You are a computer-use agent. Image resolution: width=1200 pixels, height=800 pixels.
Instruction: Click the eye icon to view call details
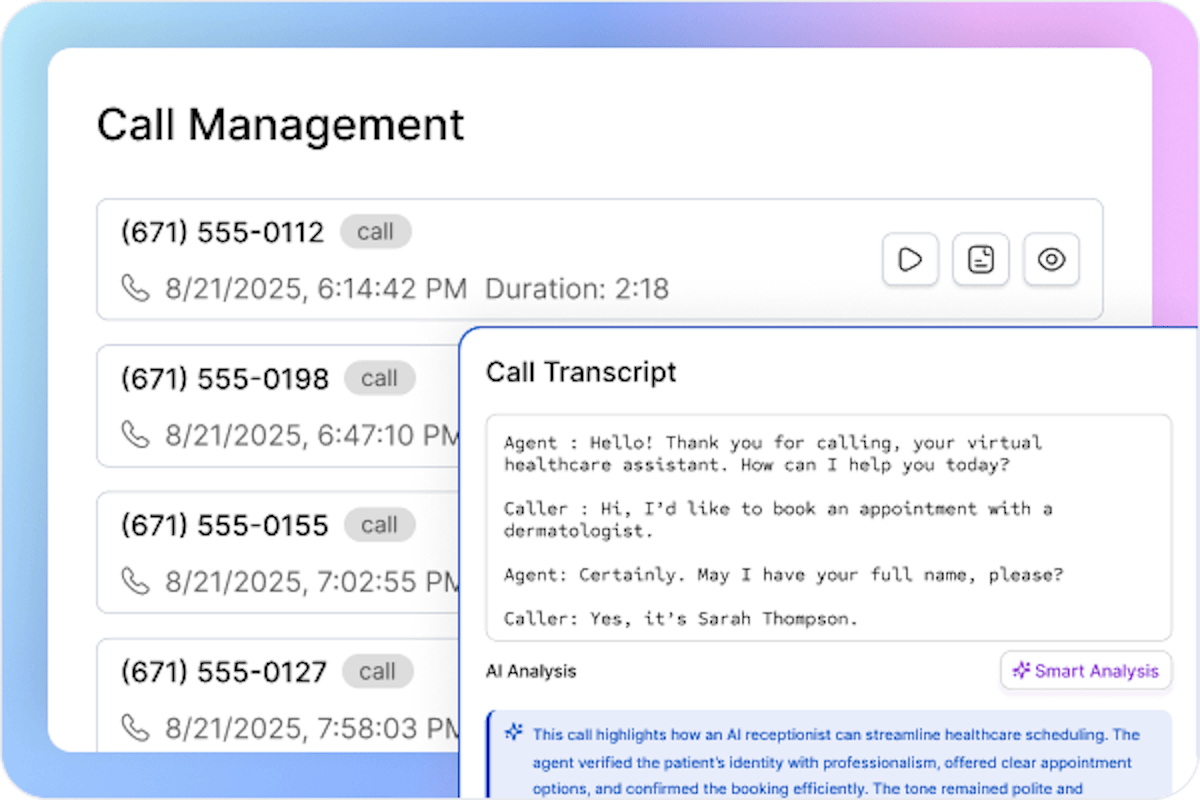[x=1051, y=260]
